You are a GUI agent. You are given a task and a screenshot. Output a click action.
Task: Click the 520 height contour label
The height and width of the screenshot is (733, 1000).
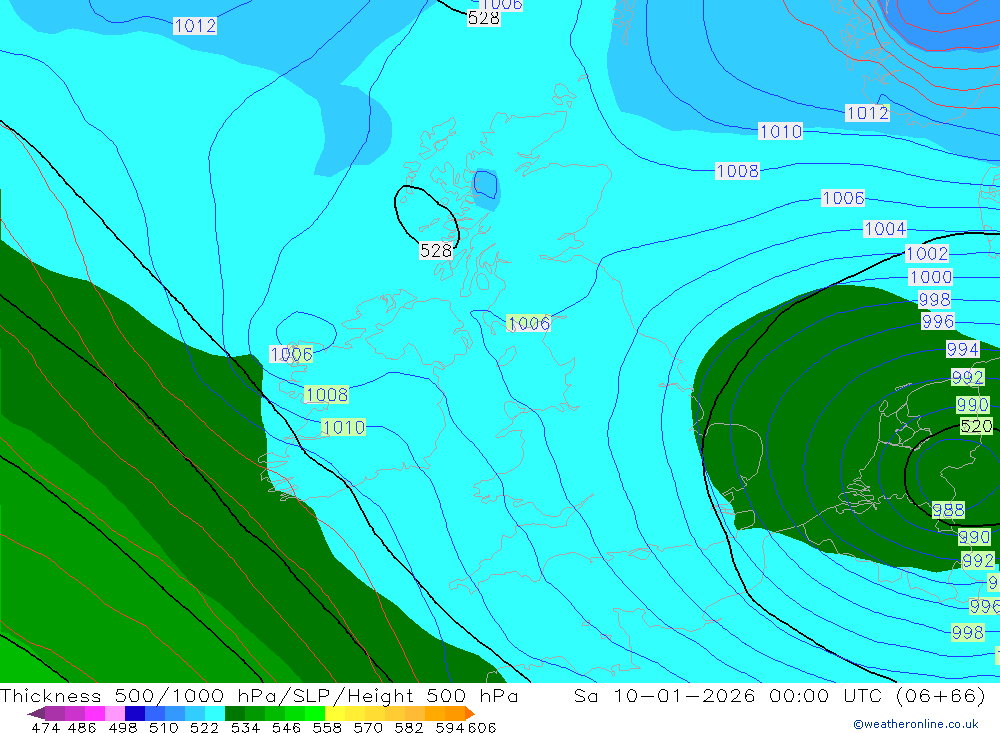[x=976, y=426]
